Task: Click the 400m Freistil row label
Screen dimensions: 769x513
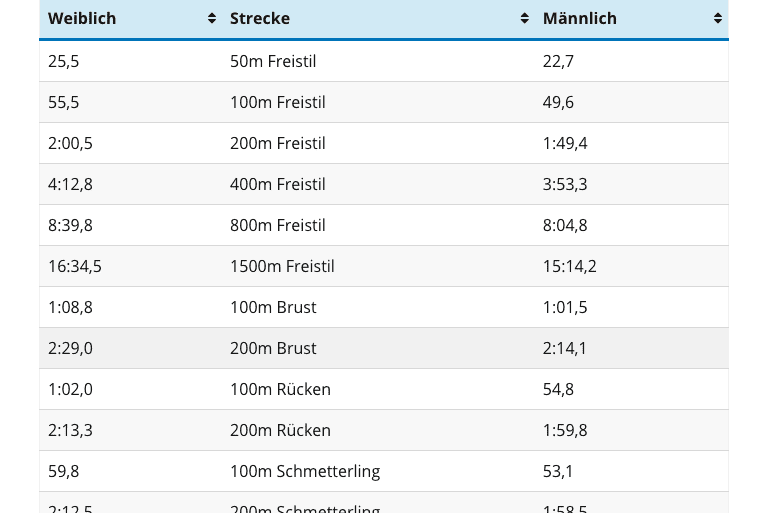Action: click(277, 184)
